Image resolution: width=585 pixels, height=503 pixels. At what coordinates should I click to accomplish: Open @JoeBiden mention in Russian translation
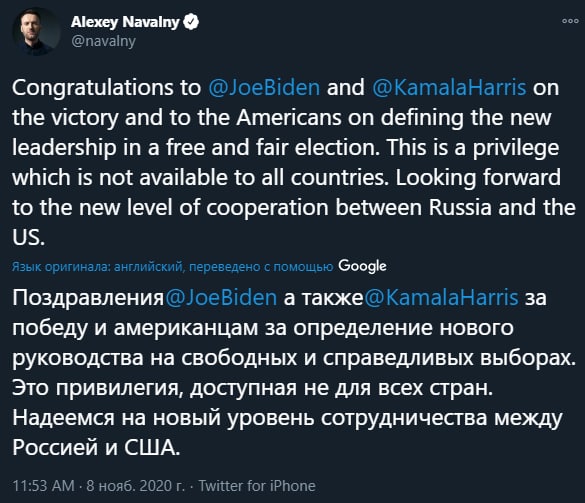221,298
